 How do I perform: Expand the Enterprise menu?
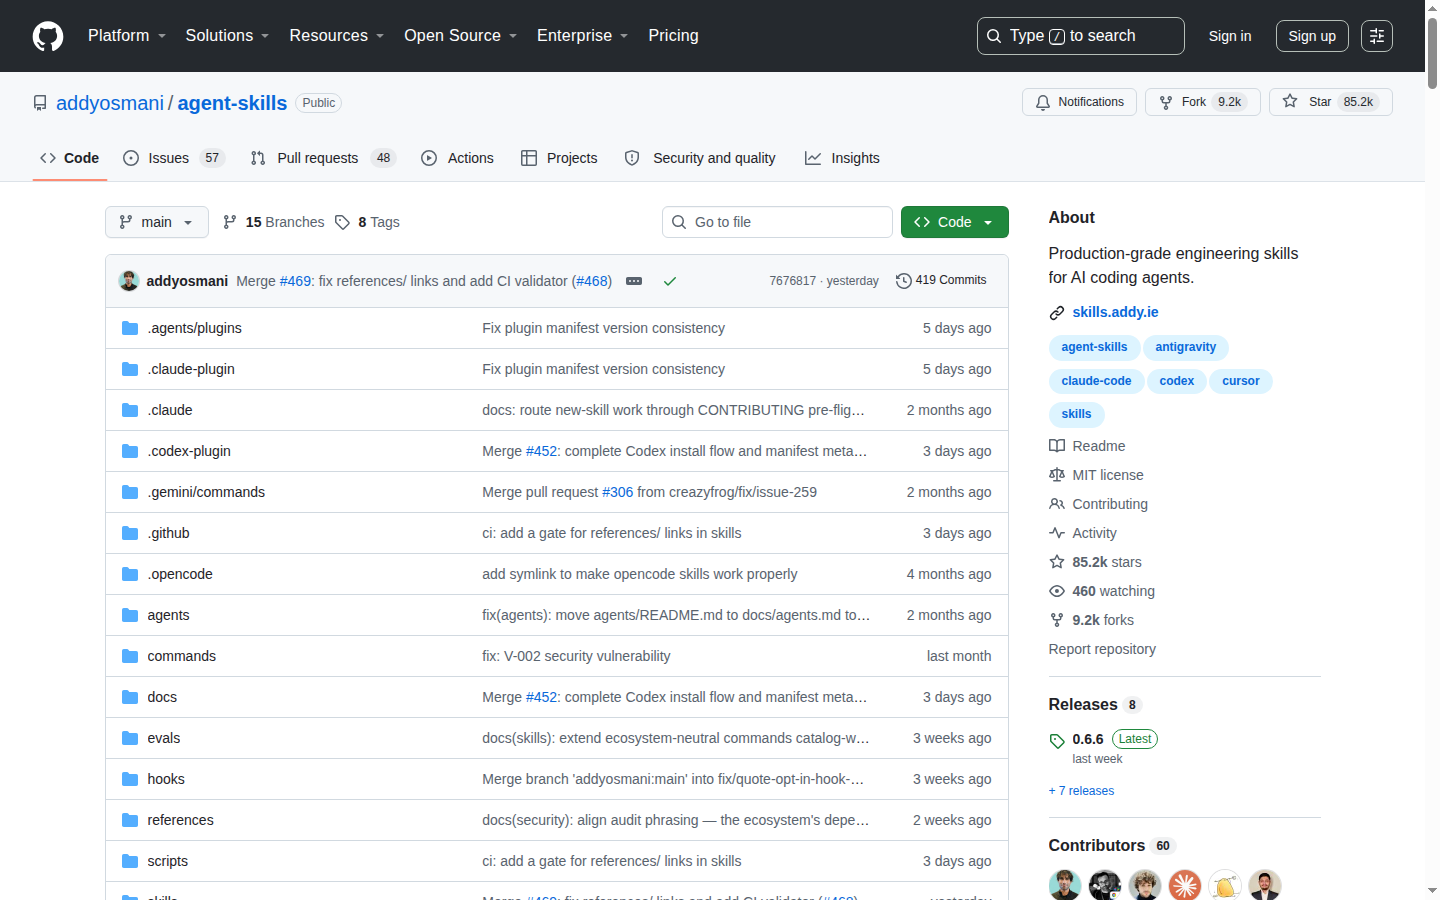coord(582,36)
